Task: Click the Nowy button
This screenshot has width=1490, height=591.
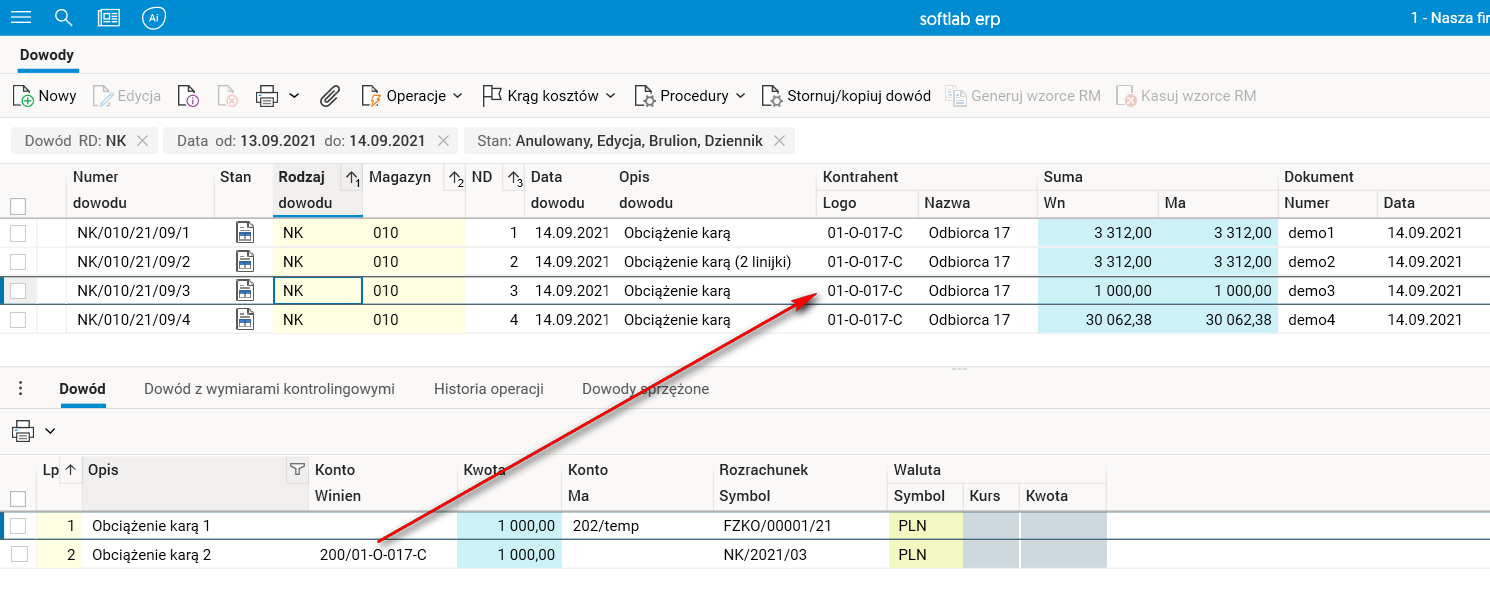Action: [x=45, y=96]
